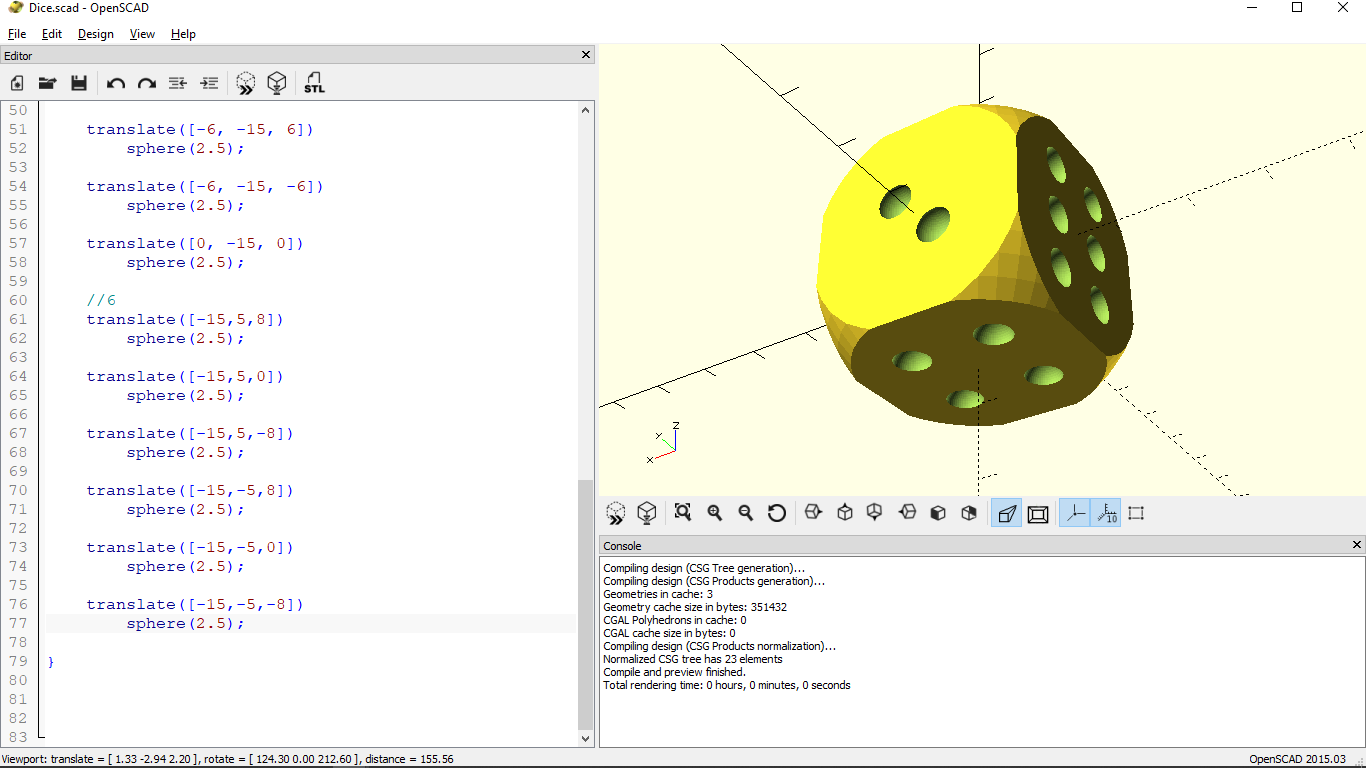
Task: Place cursor on "translate([-6, -15, -6])" line
Action: tap(205, 186)
